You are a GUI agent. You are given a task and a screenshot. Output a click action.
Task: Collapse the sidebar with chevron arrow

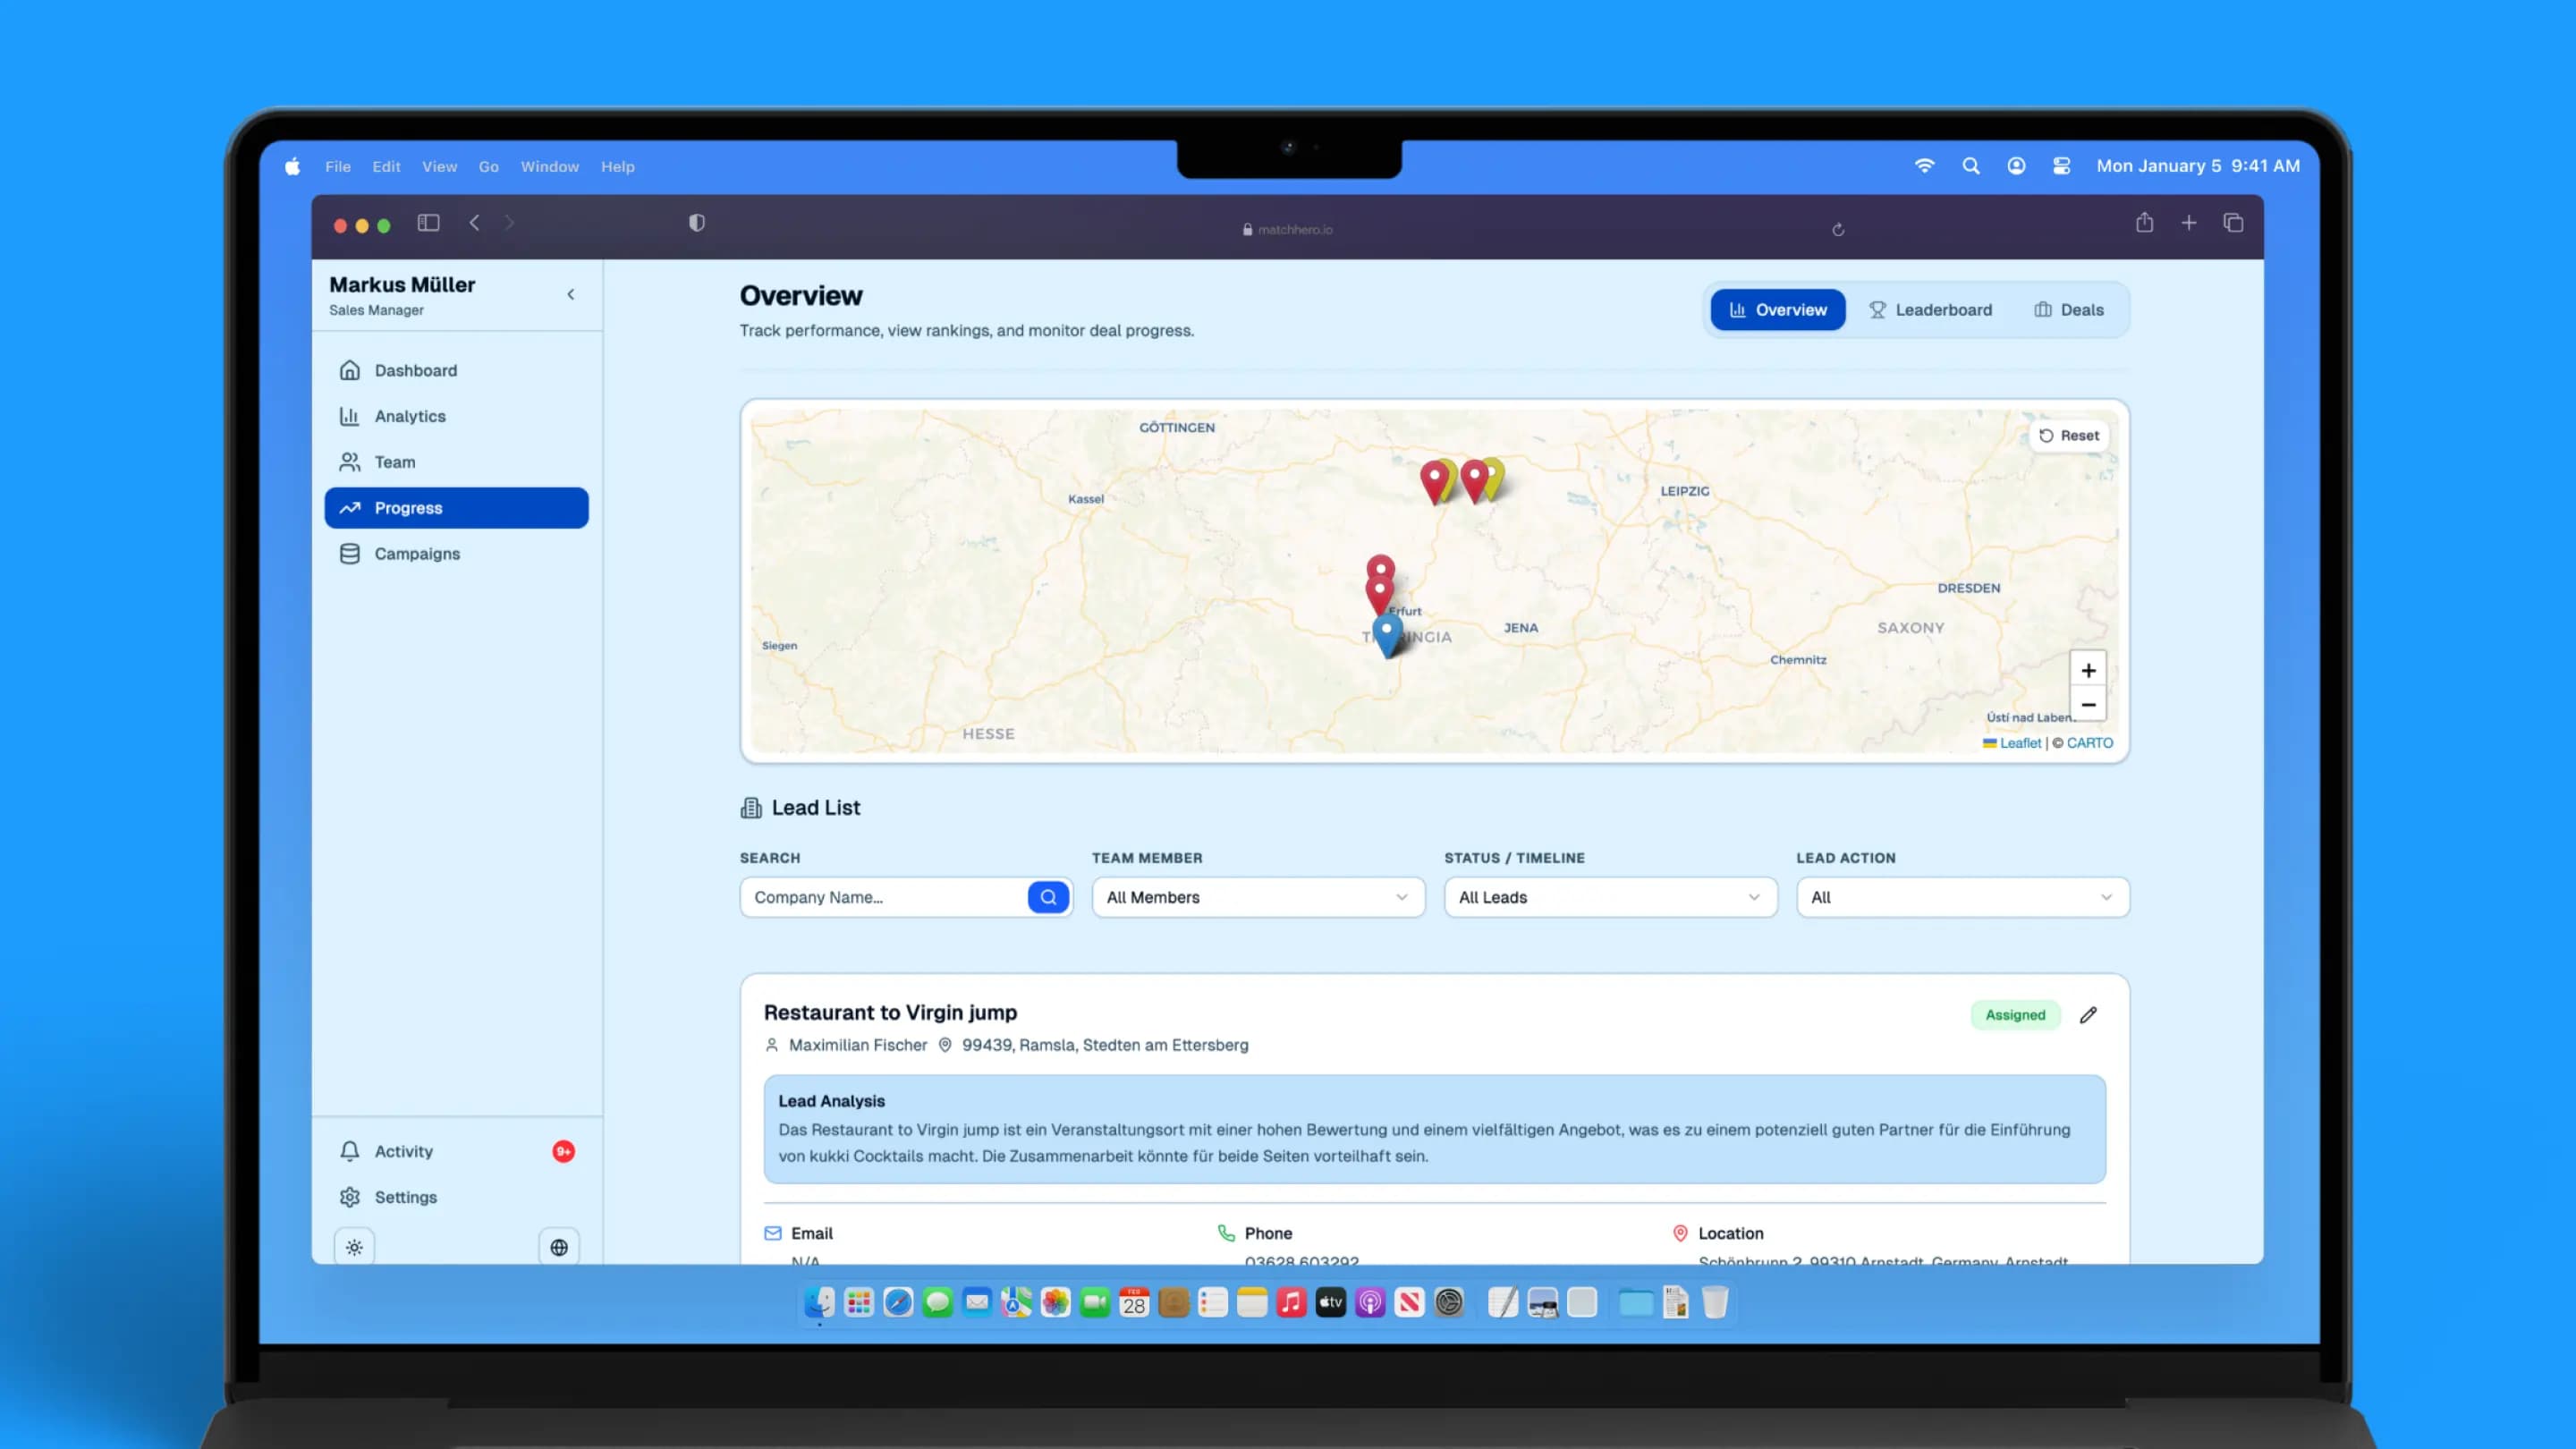(571, 294)
